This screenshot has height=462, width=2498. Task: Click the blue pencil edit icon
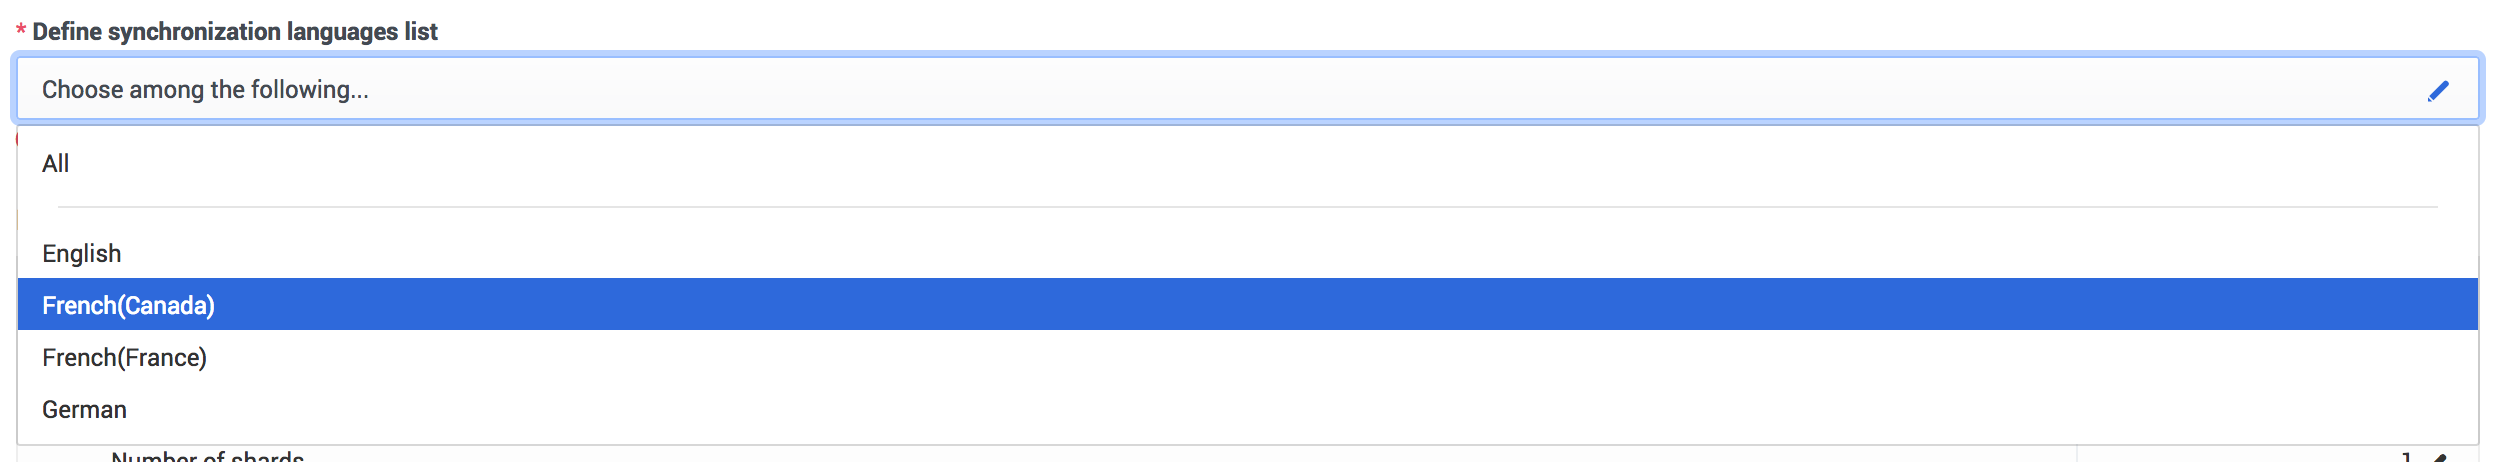[2438, 91]
